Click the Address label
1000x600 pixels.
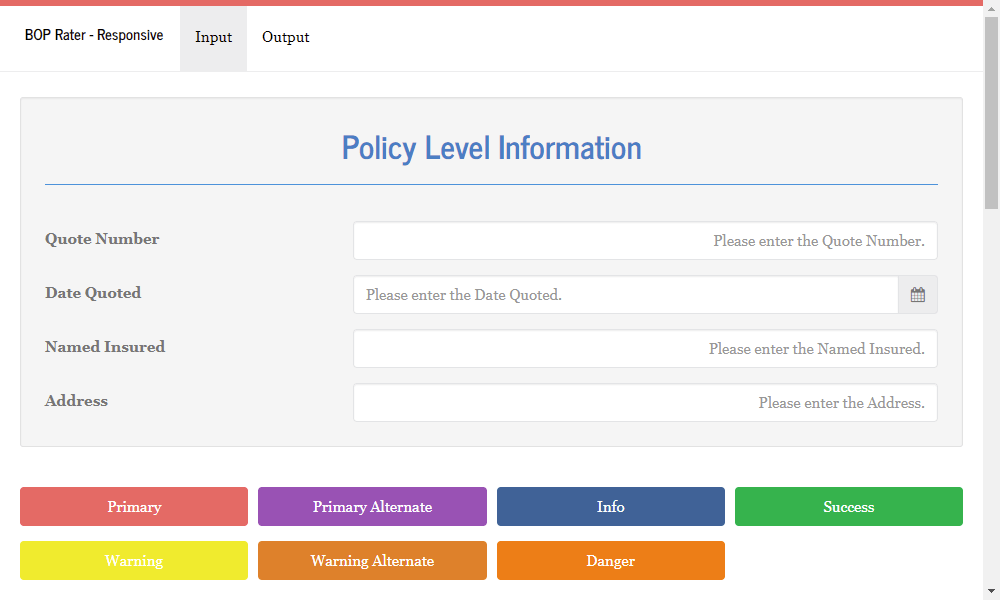(77, 401)
